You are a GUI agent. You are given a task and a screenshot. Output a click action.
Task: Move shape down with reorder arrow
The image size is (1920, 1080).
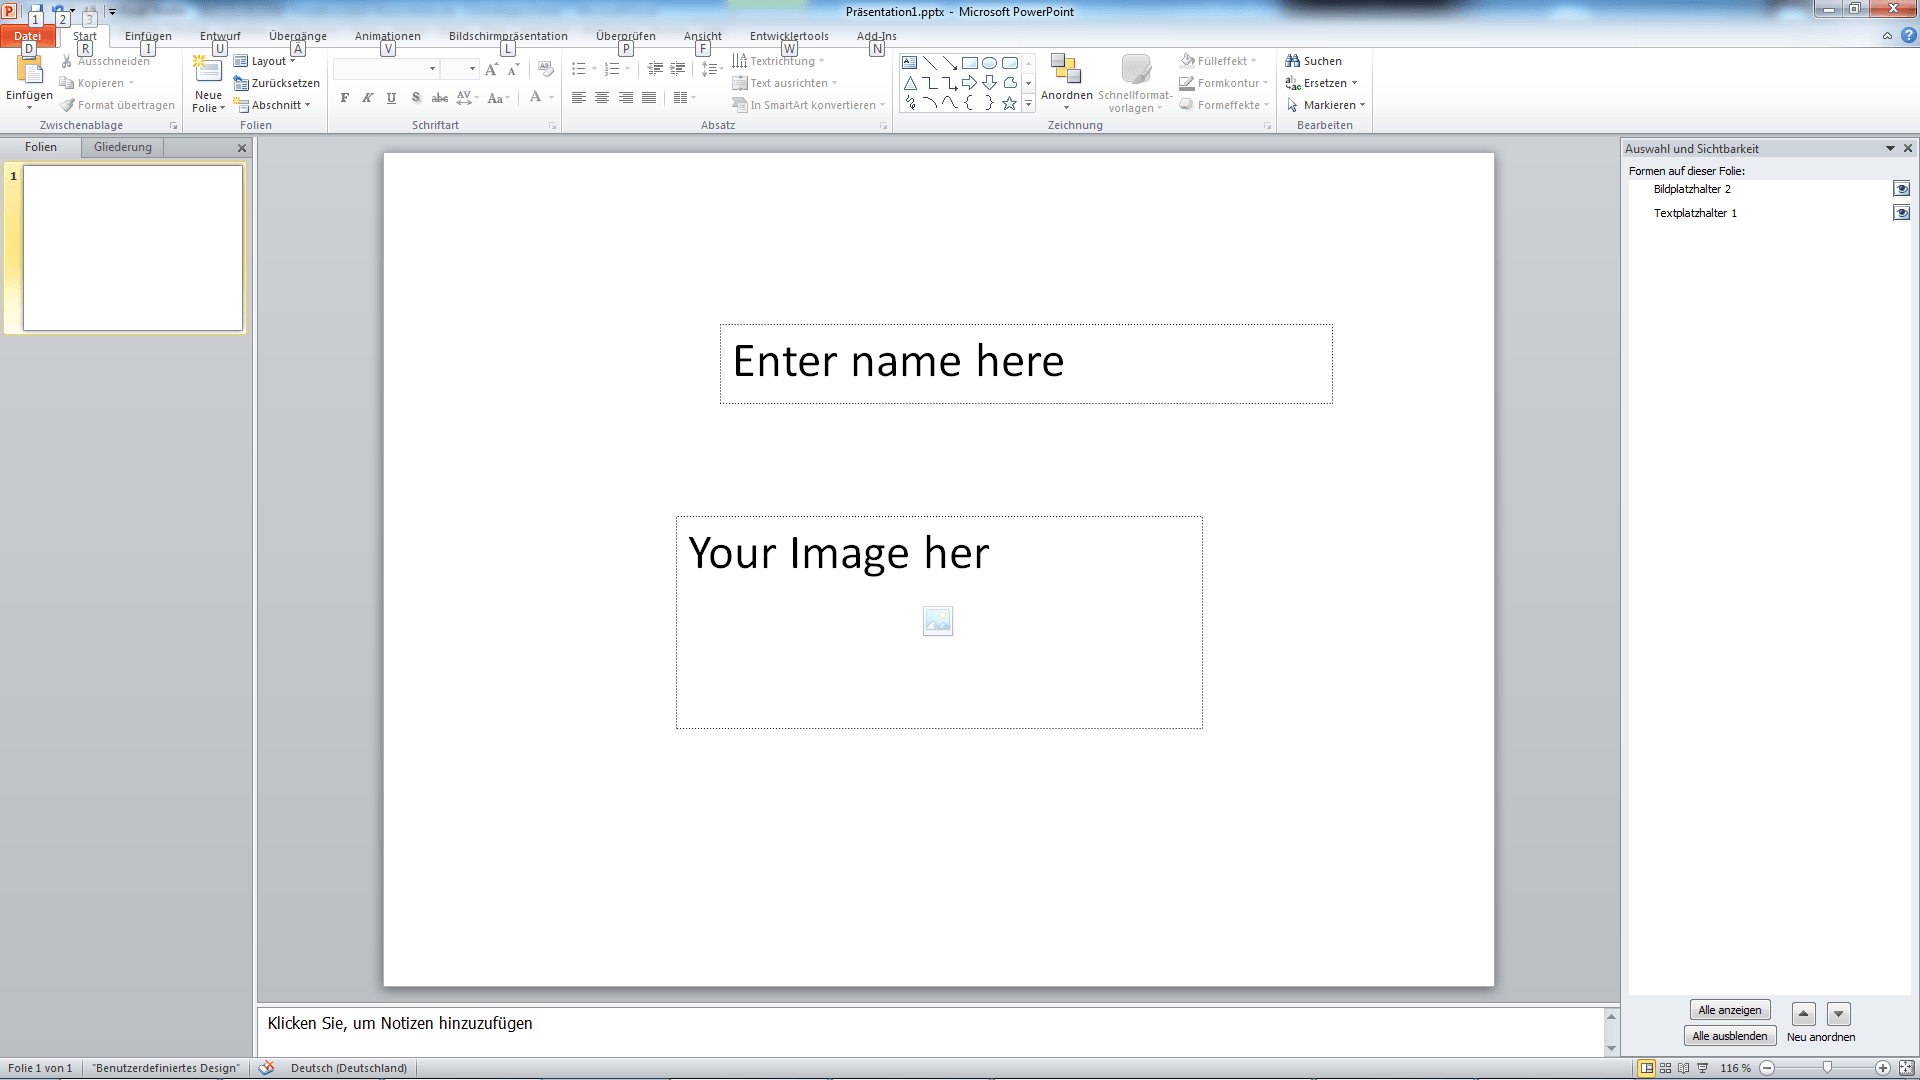[x=1838, y=1014]
